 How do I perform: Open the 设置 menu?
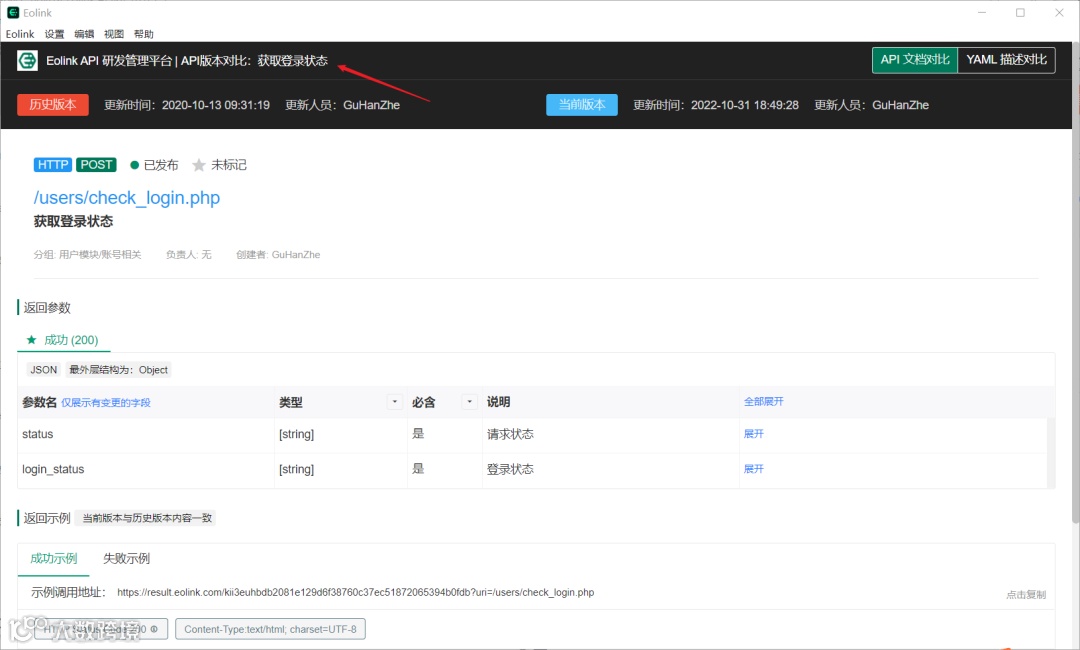pos(54,34)
